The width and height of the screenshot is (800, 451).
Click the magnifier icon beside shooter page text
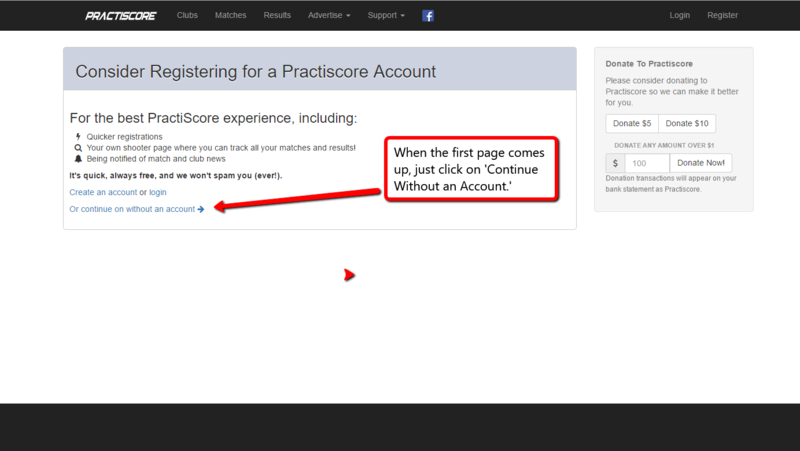78,148
